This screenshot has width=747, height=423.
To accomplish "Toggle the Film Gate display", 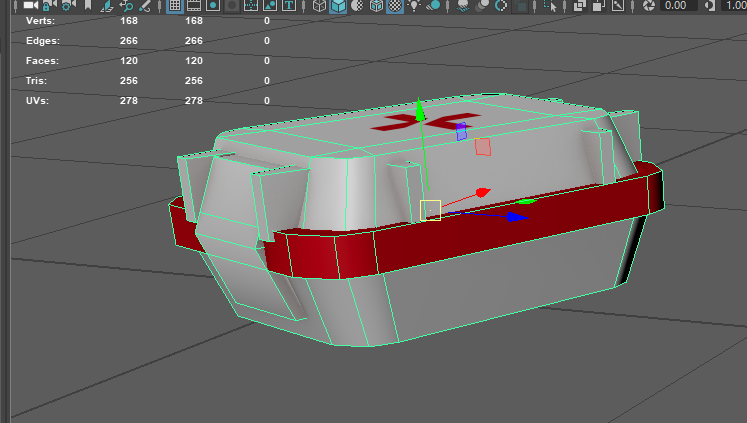I will pyautogui.click(x=194, y=5).
